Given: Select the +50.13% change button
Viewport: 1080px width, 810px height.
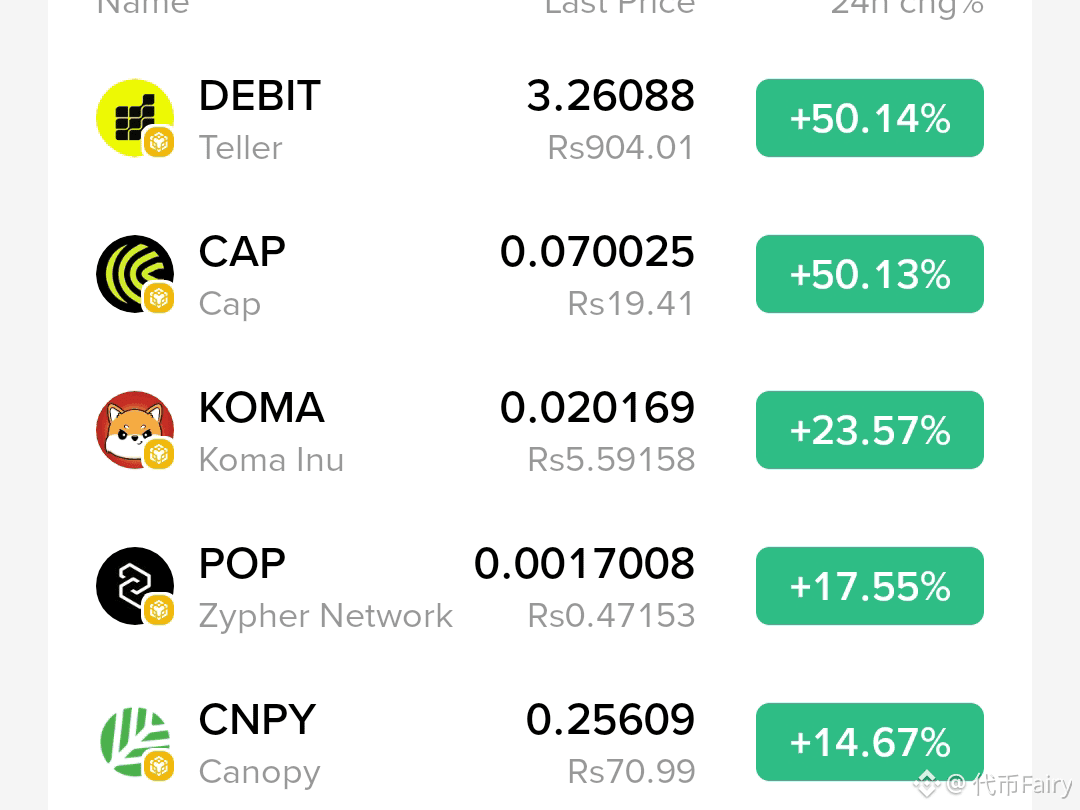Looking at the screenshot, I should 869,274.
